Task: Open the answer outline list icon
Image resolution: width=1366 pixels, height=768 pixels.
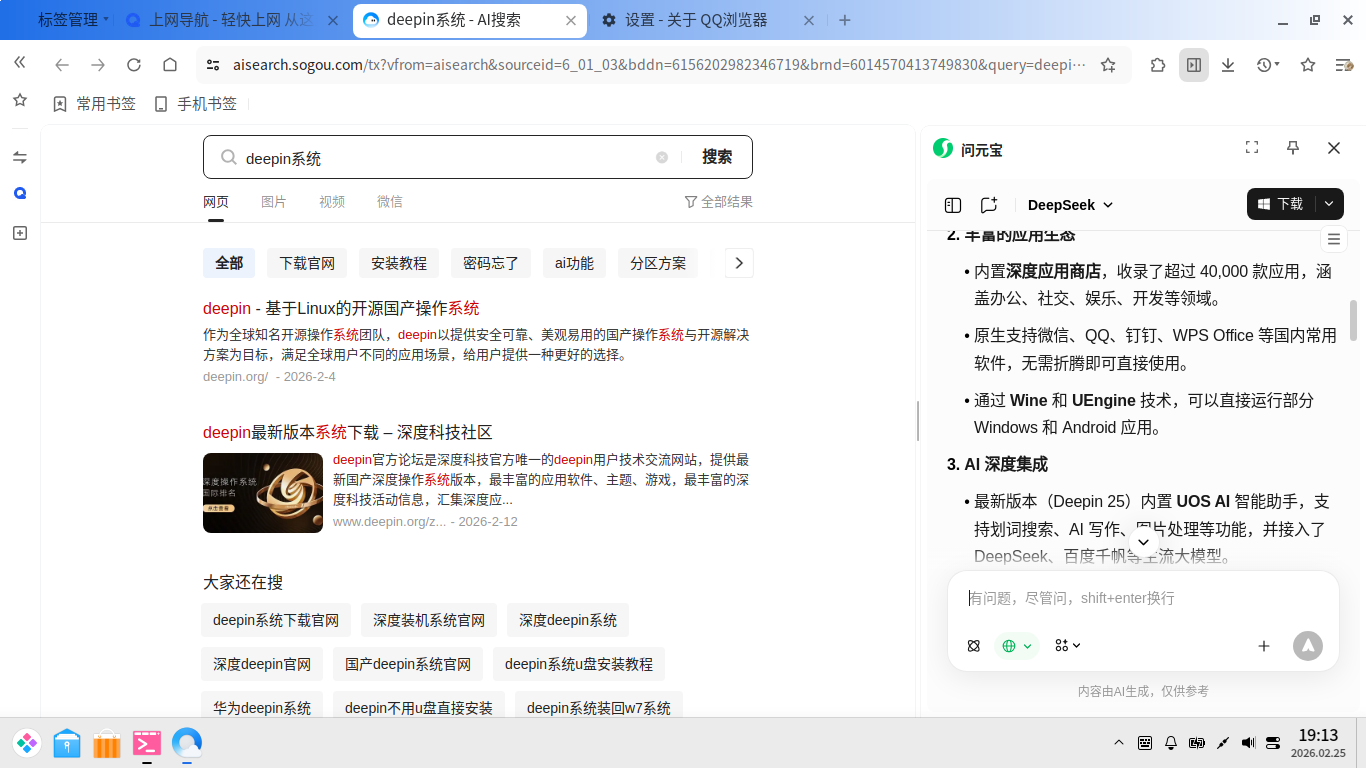Action: [1333, 239]
